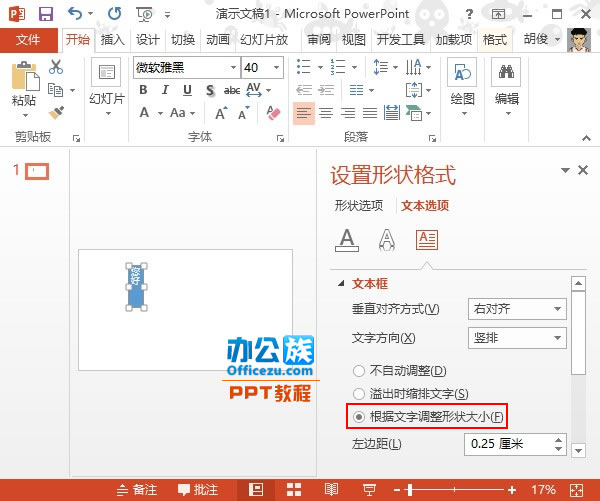Choose 根据文字调整形状大小 radio option

358,416
